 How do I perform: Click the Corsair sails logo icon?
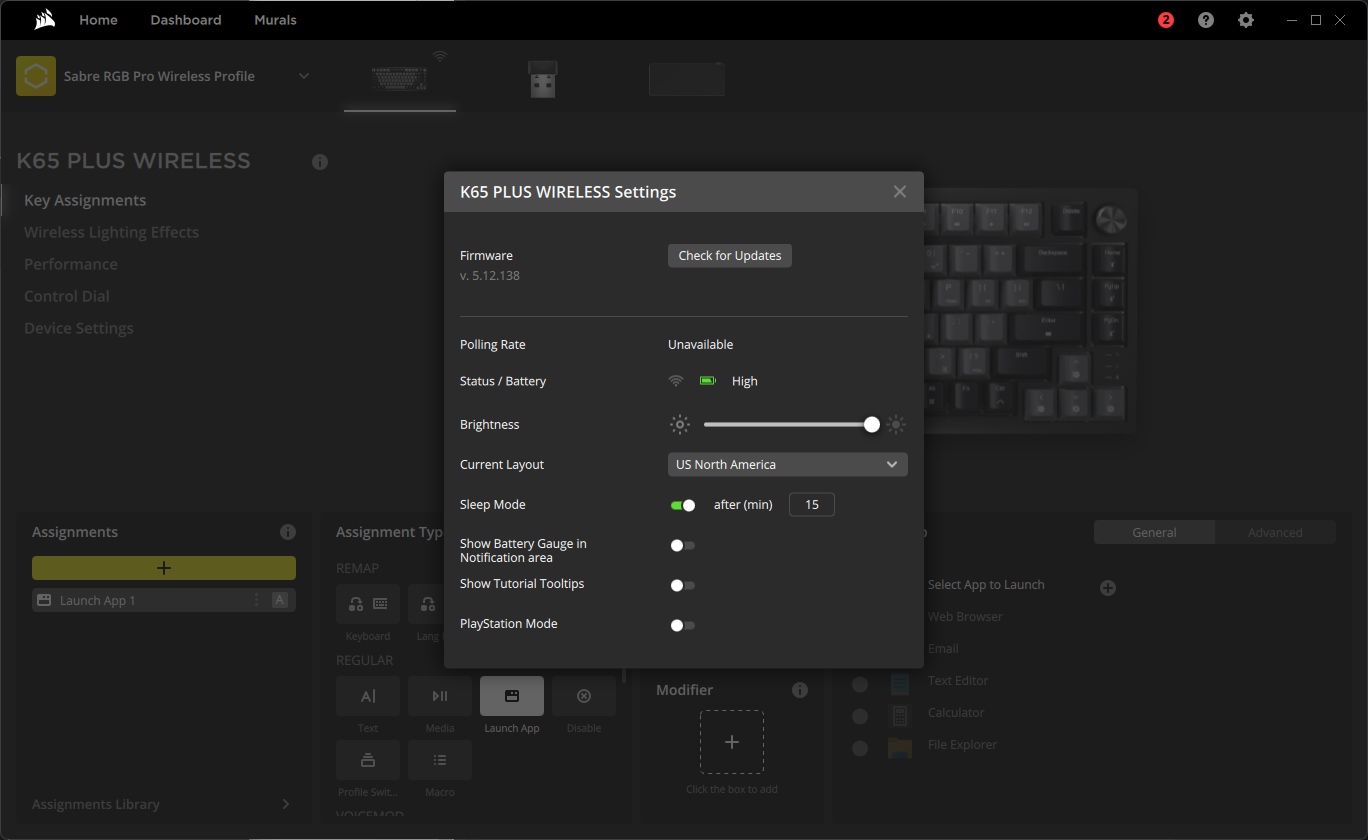[43, 19]
